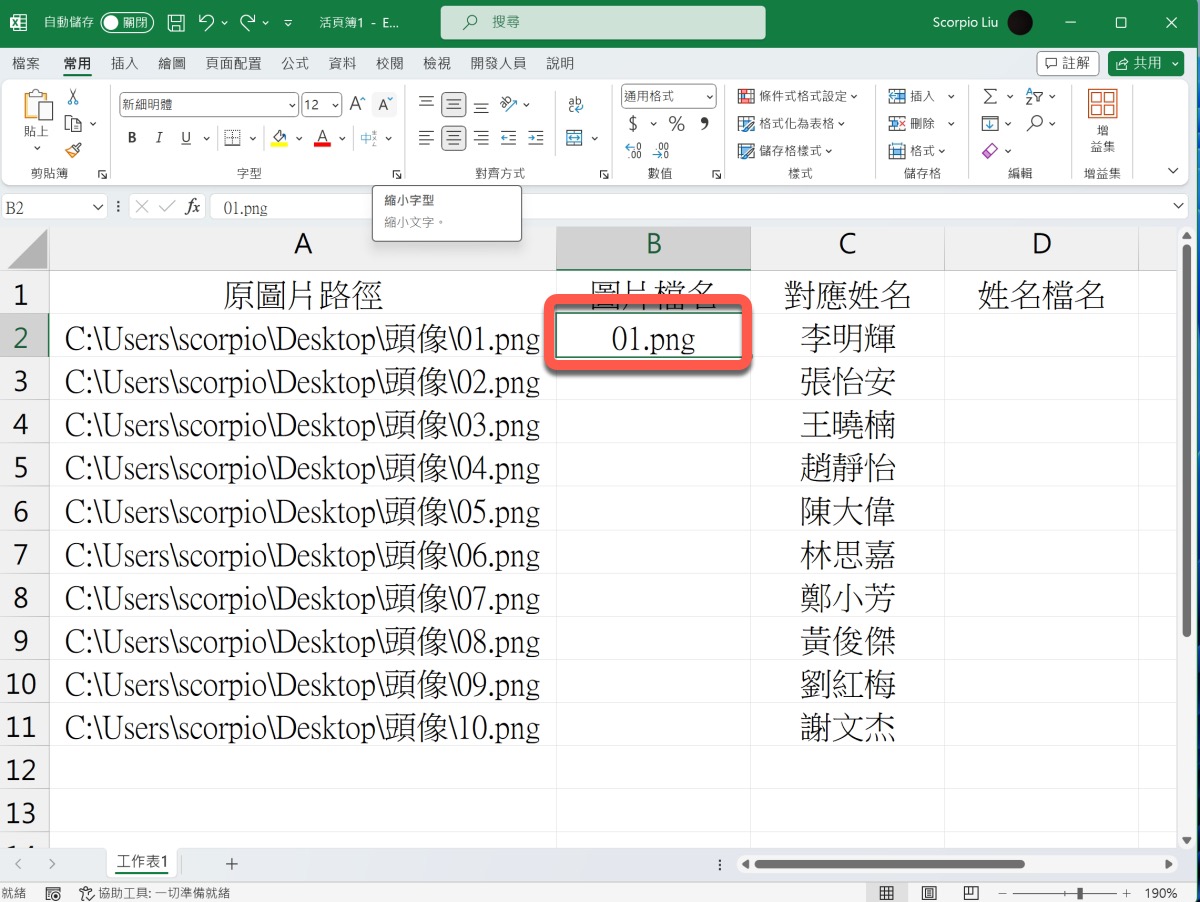Click the percent style icon
Image resolution: width=1200 pixels, height=902 pixels.
(677, 124)
